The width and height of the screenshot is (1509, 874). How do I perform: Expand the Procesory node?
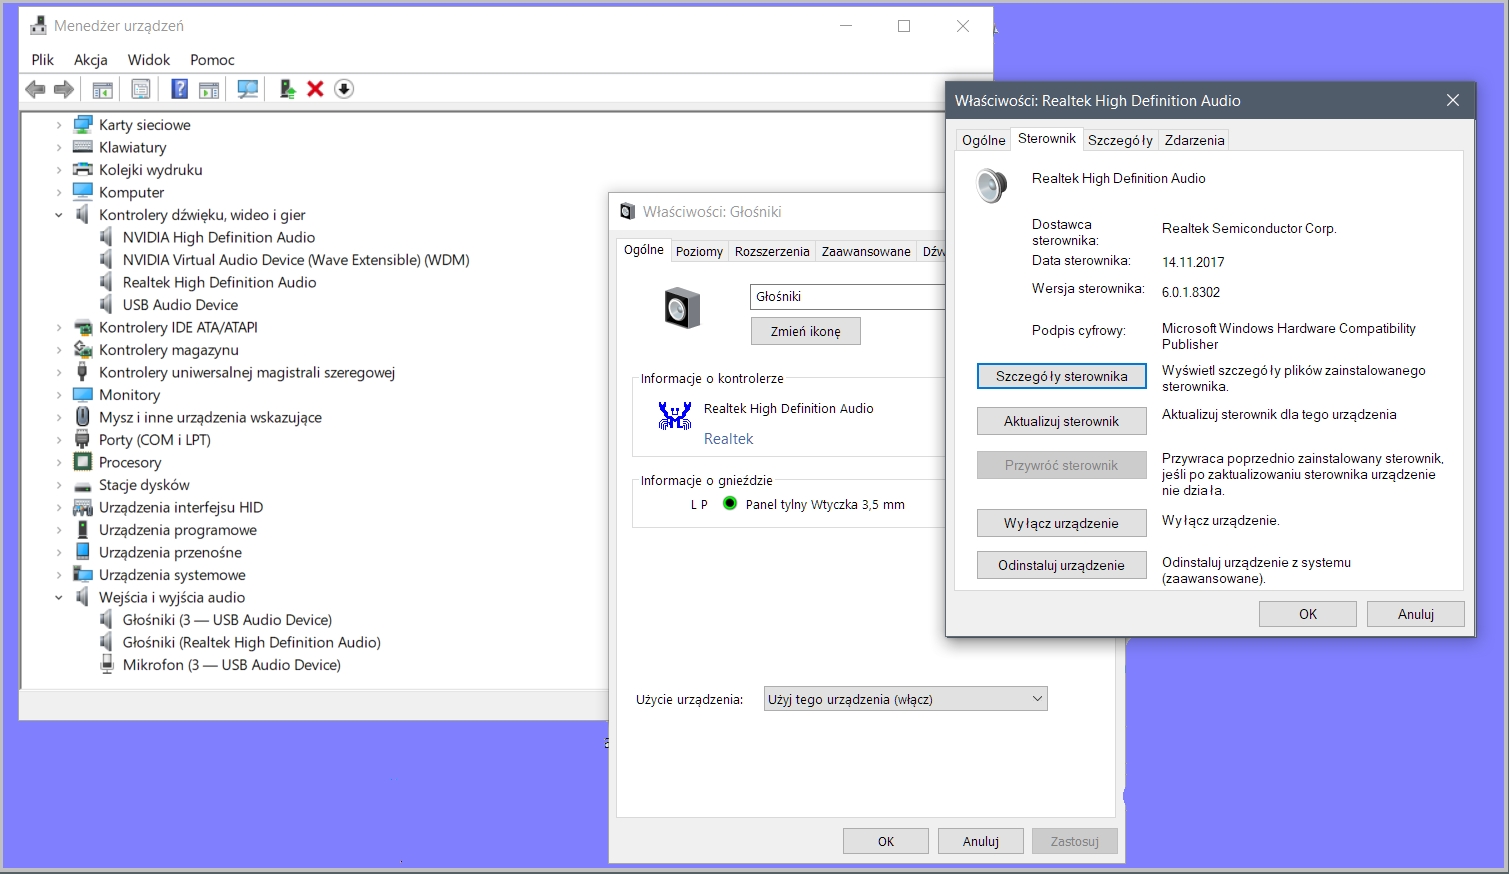click(x=59, y=462)
